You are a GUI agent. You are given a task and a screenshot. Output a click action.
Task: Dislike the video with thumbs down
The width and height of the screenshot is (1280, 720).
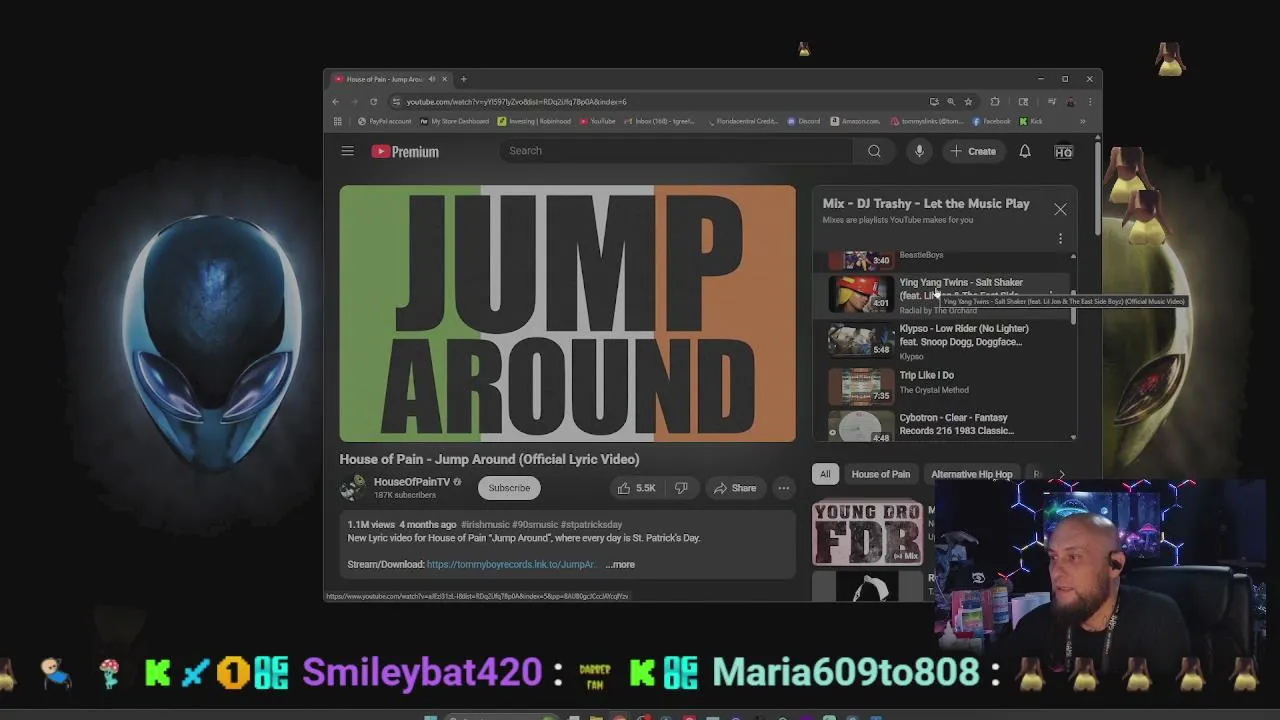(681, 488)
